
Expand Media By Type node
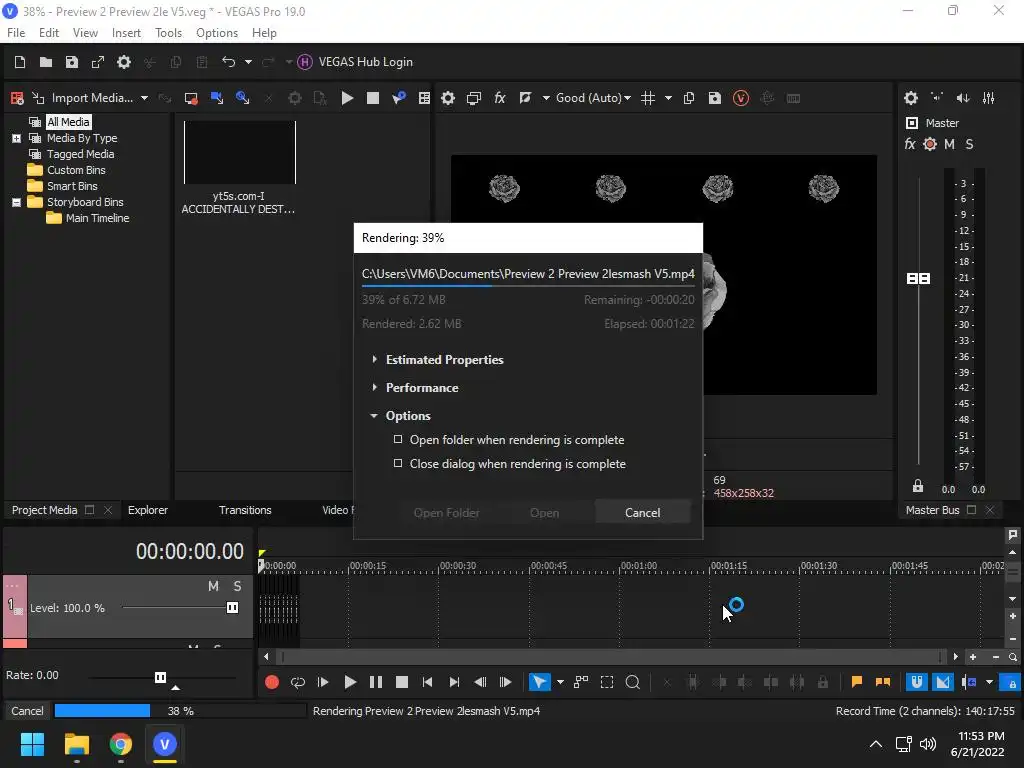(x=16, y=138)
